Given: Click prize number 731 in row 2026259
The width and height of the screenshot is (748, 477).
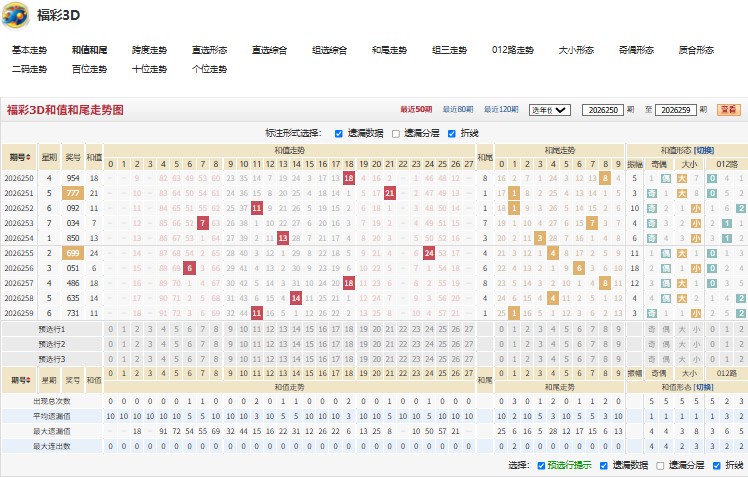Looking at the screenshot, I should [x=73, y=313].
